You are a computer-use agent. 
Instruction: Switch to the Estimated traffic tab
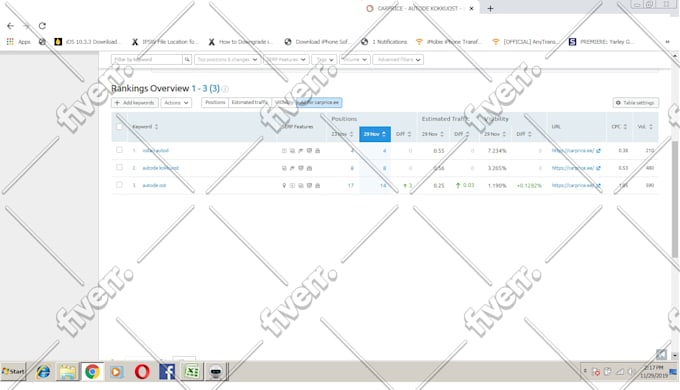point(250,102)
